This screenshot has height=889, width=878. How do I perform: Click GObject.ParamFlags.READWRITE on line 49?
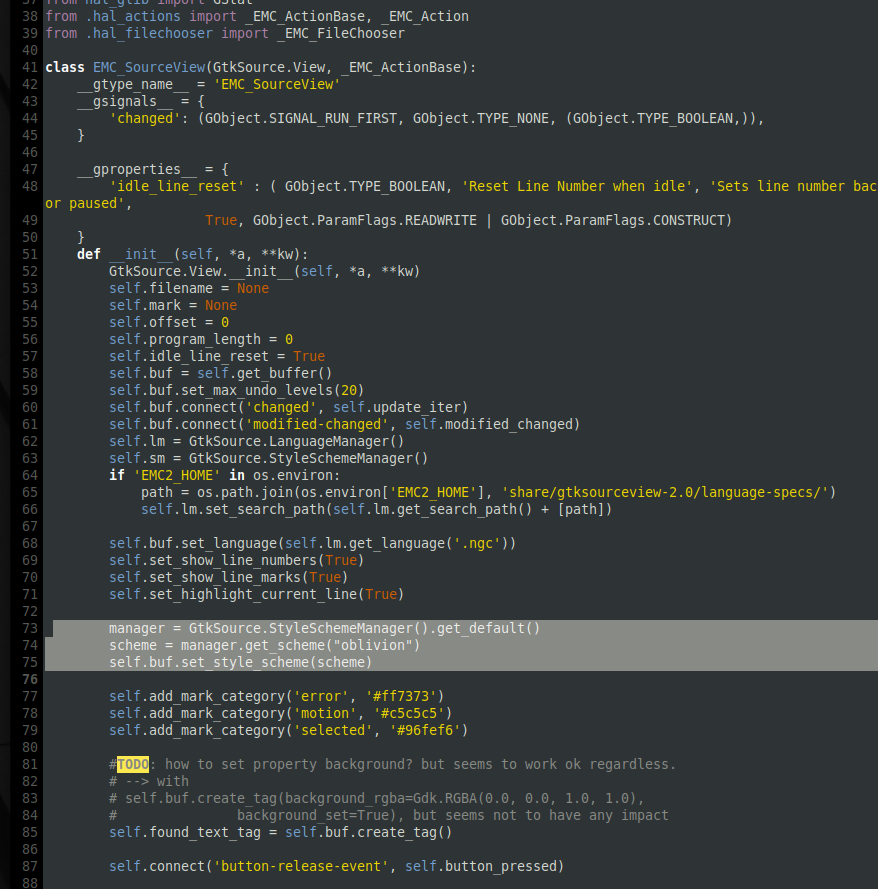(x=364, y=221)
